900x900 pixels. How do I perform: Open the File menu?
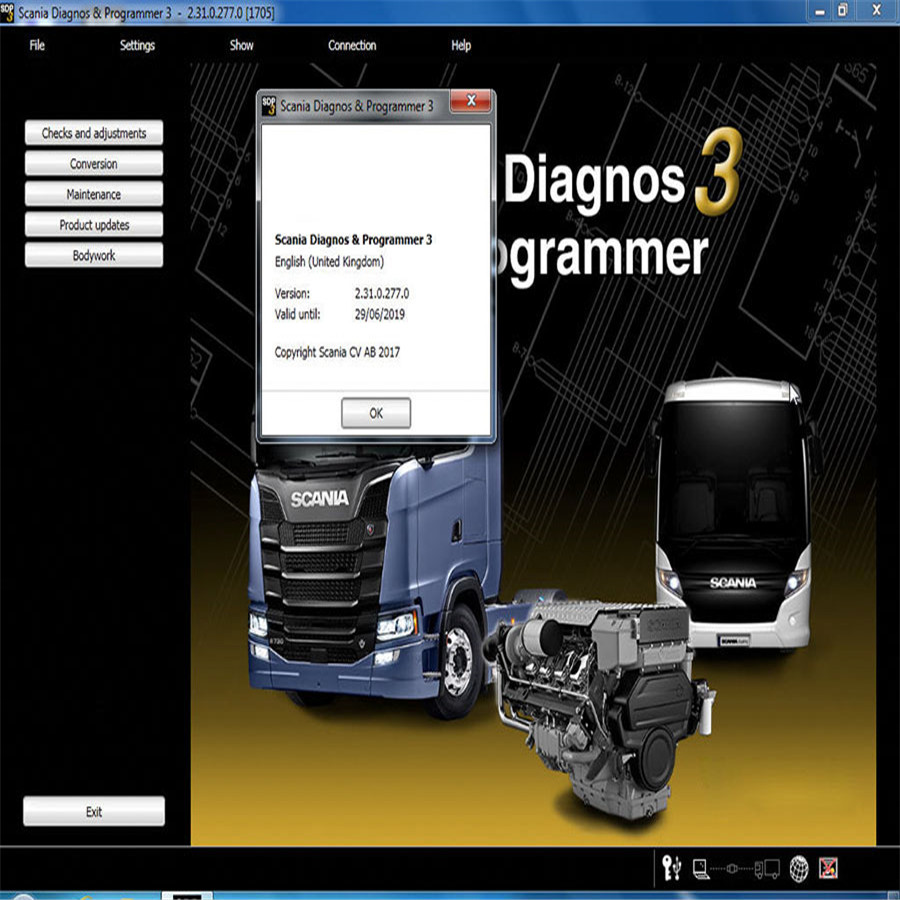(x=37, y=45)
